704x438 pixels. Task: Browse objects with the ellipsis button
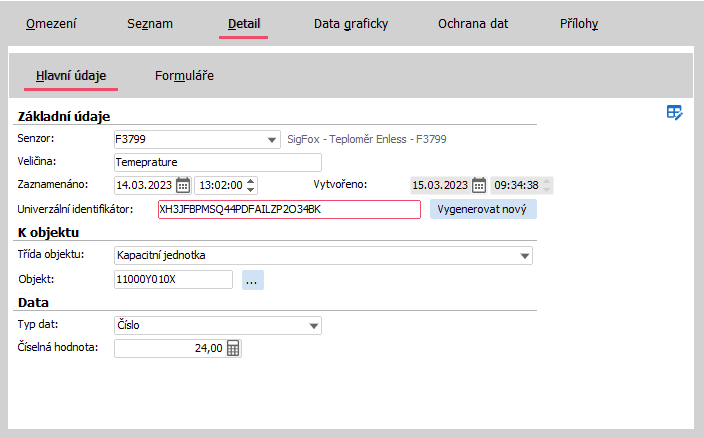click(x=252, y=280)
